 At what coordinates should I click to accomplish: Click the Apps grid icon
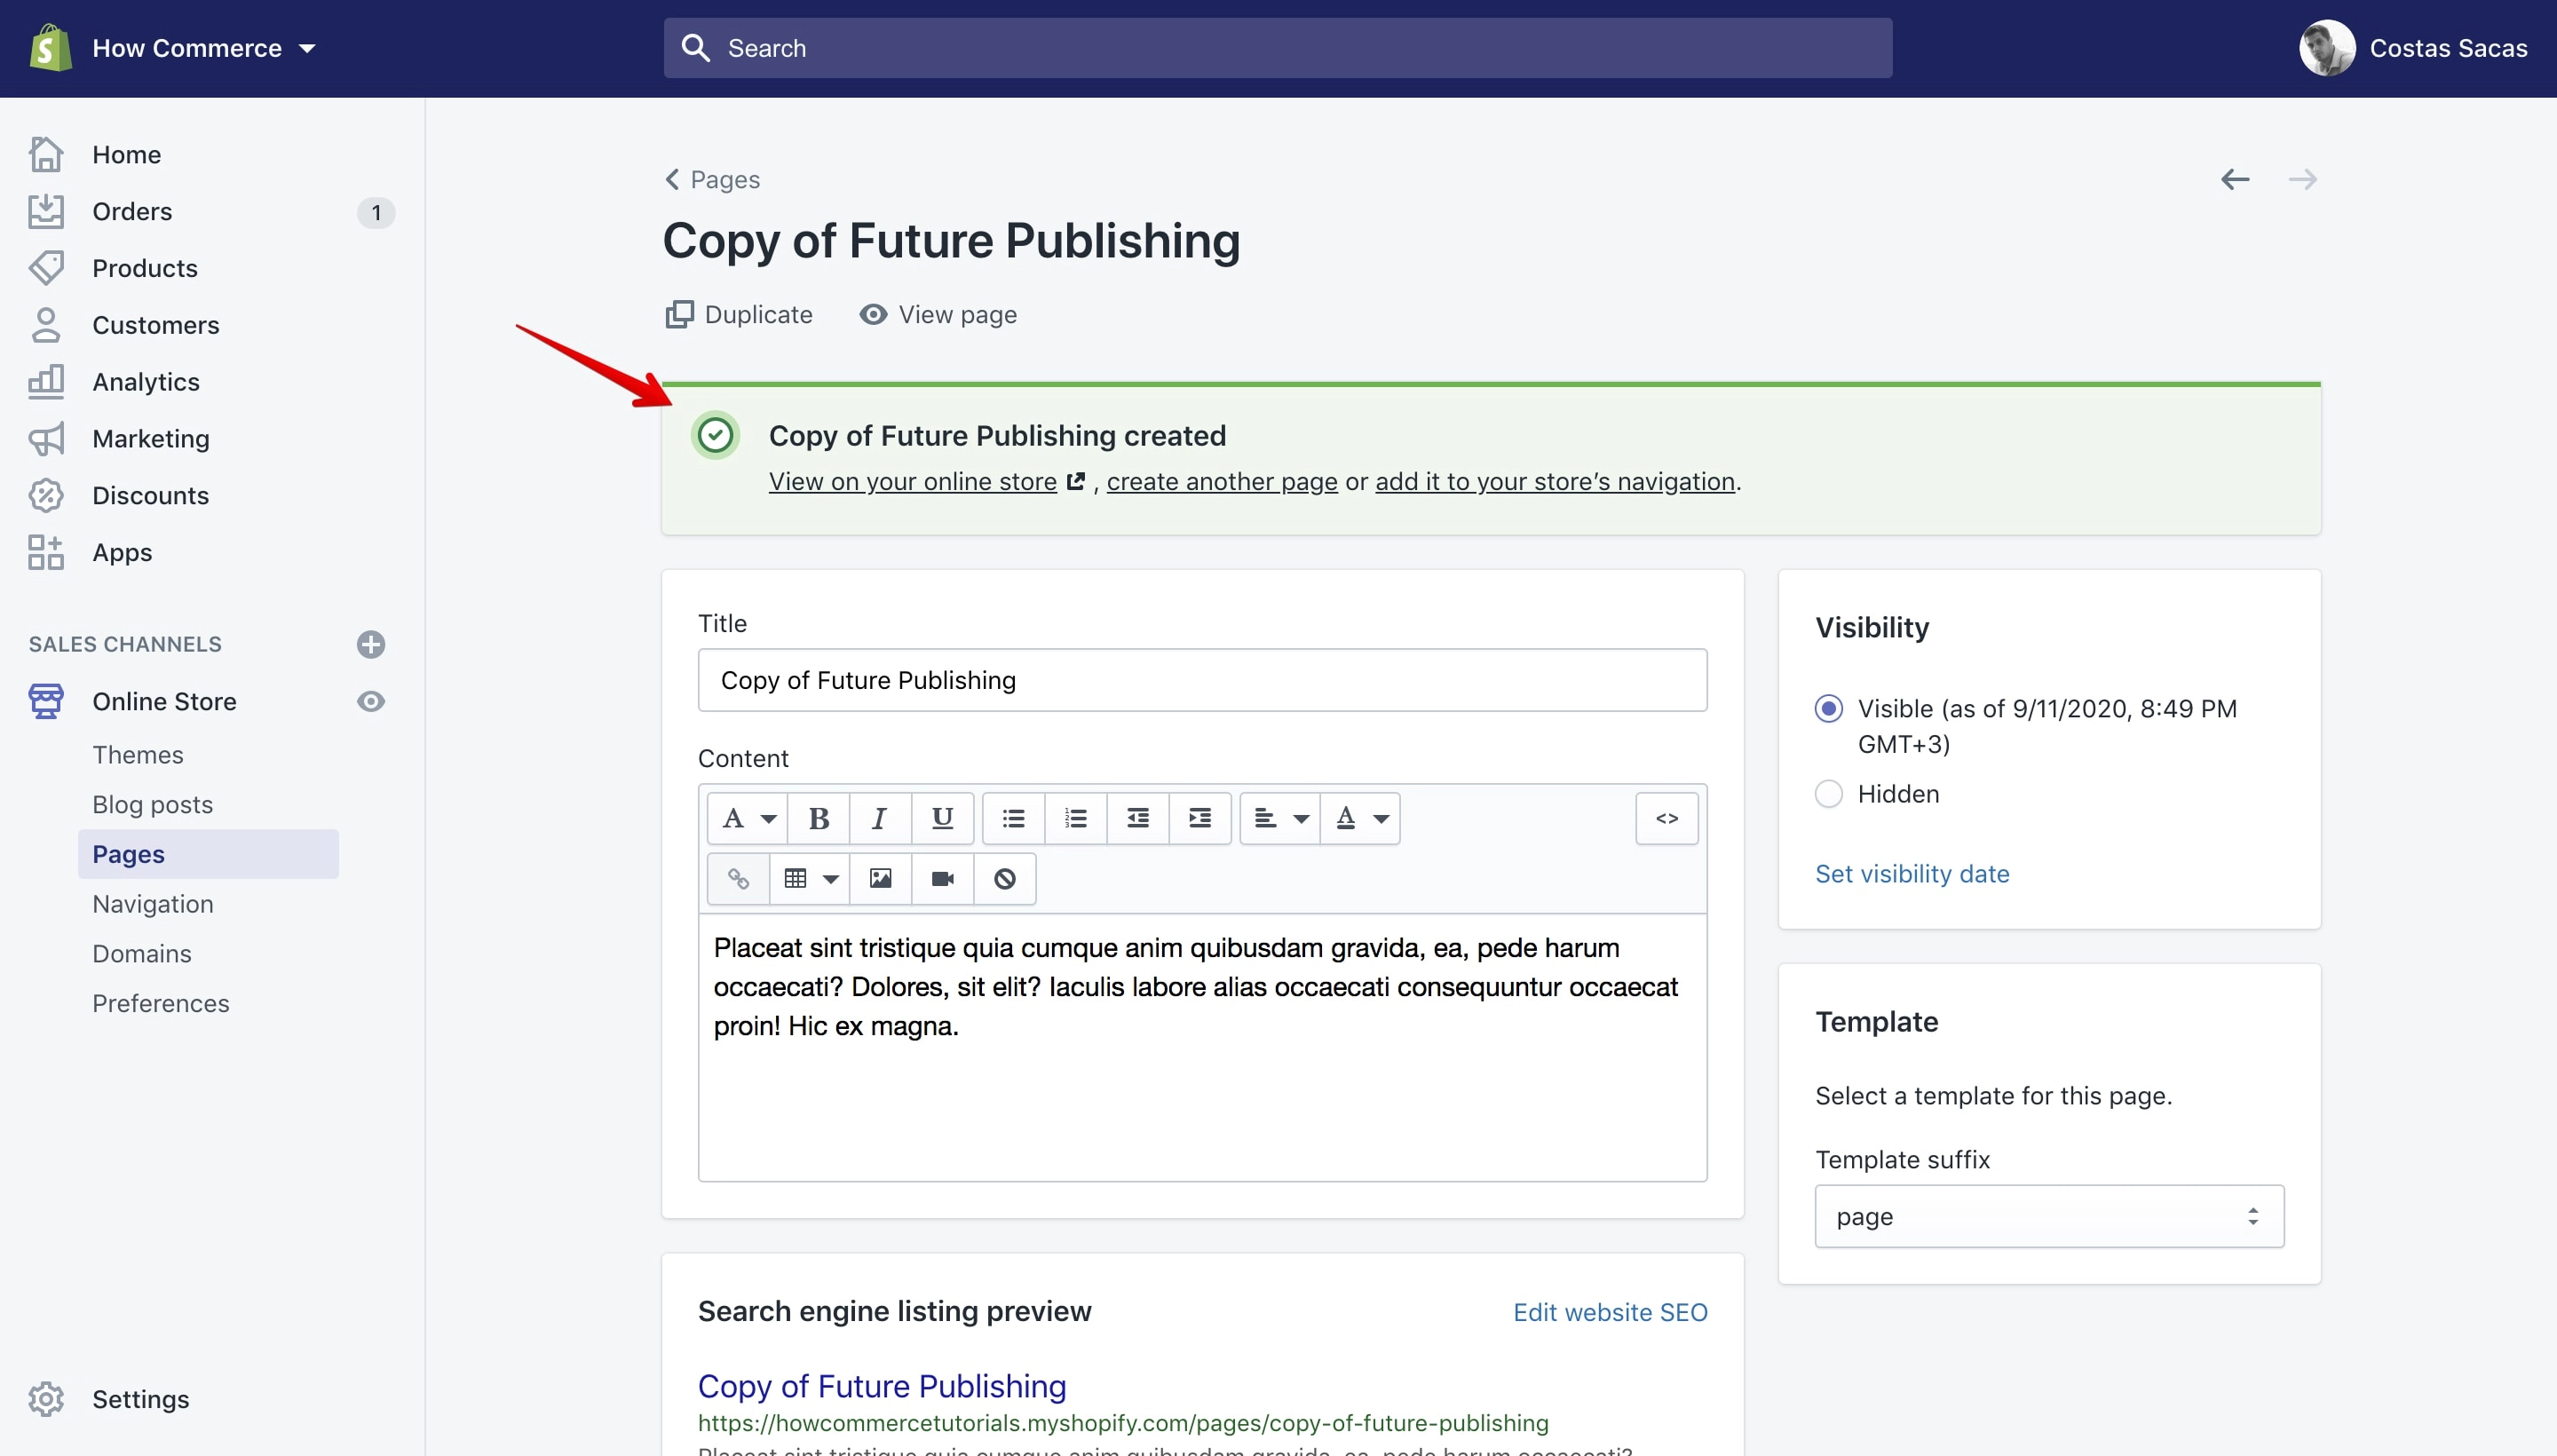point(46,553)
